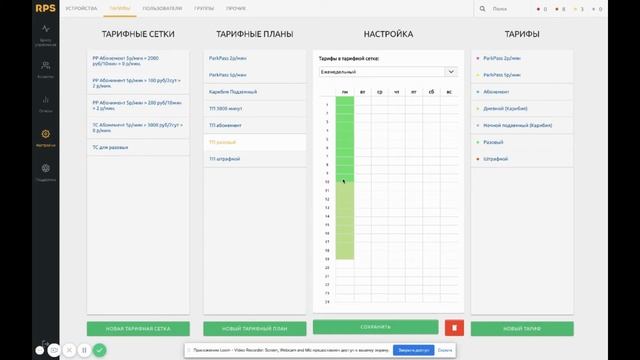This screenshot has height=360, width=640.
Task: Select 'ТП 3000 минут' tariff plan
Action: pyautogui.click(x=255, y=109)
